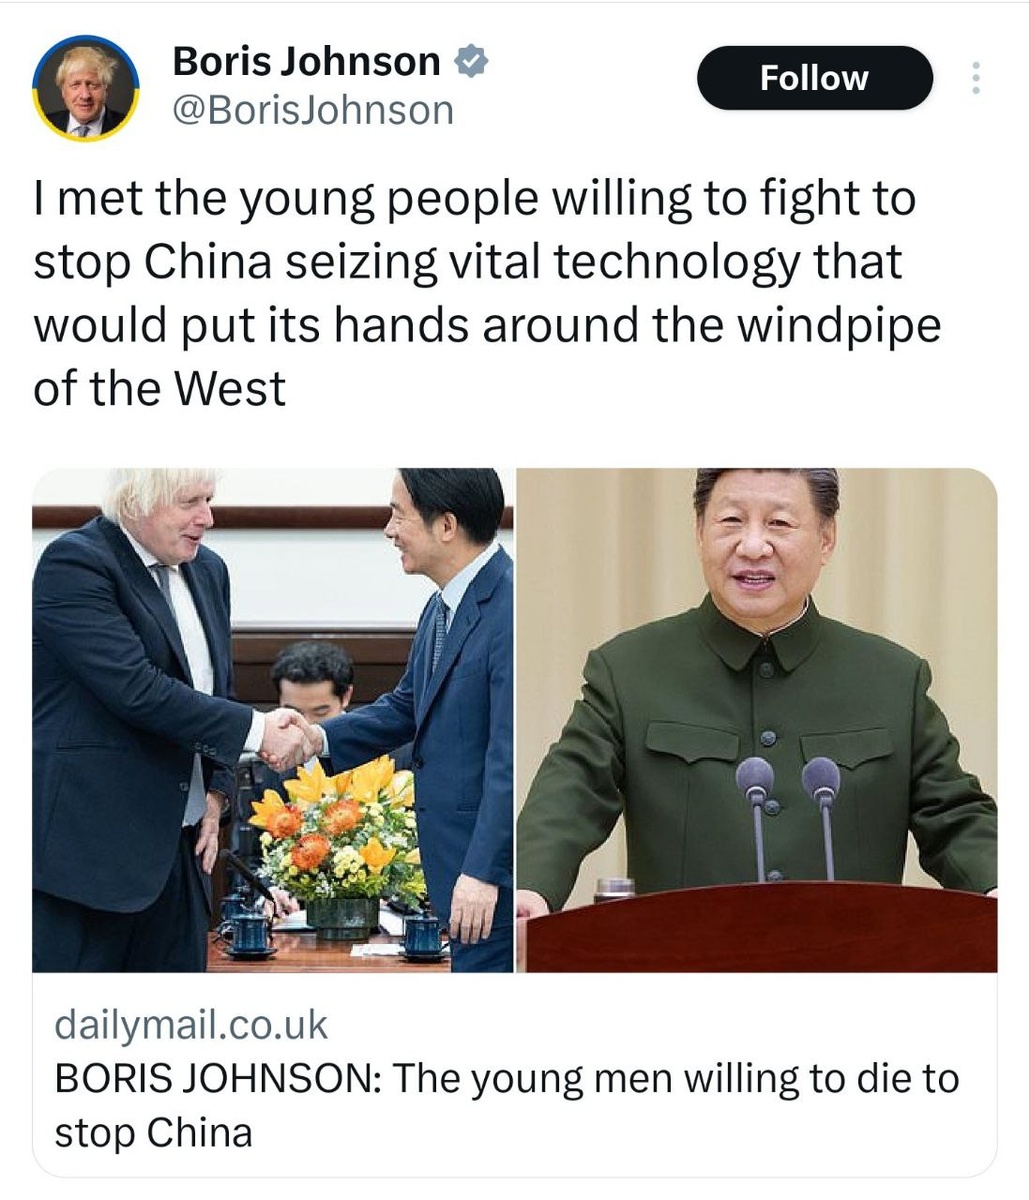Screen dimensions: 1030x1200
Task: View the handshake photo on the left
Action: (x=273, y=720)
